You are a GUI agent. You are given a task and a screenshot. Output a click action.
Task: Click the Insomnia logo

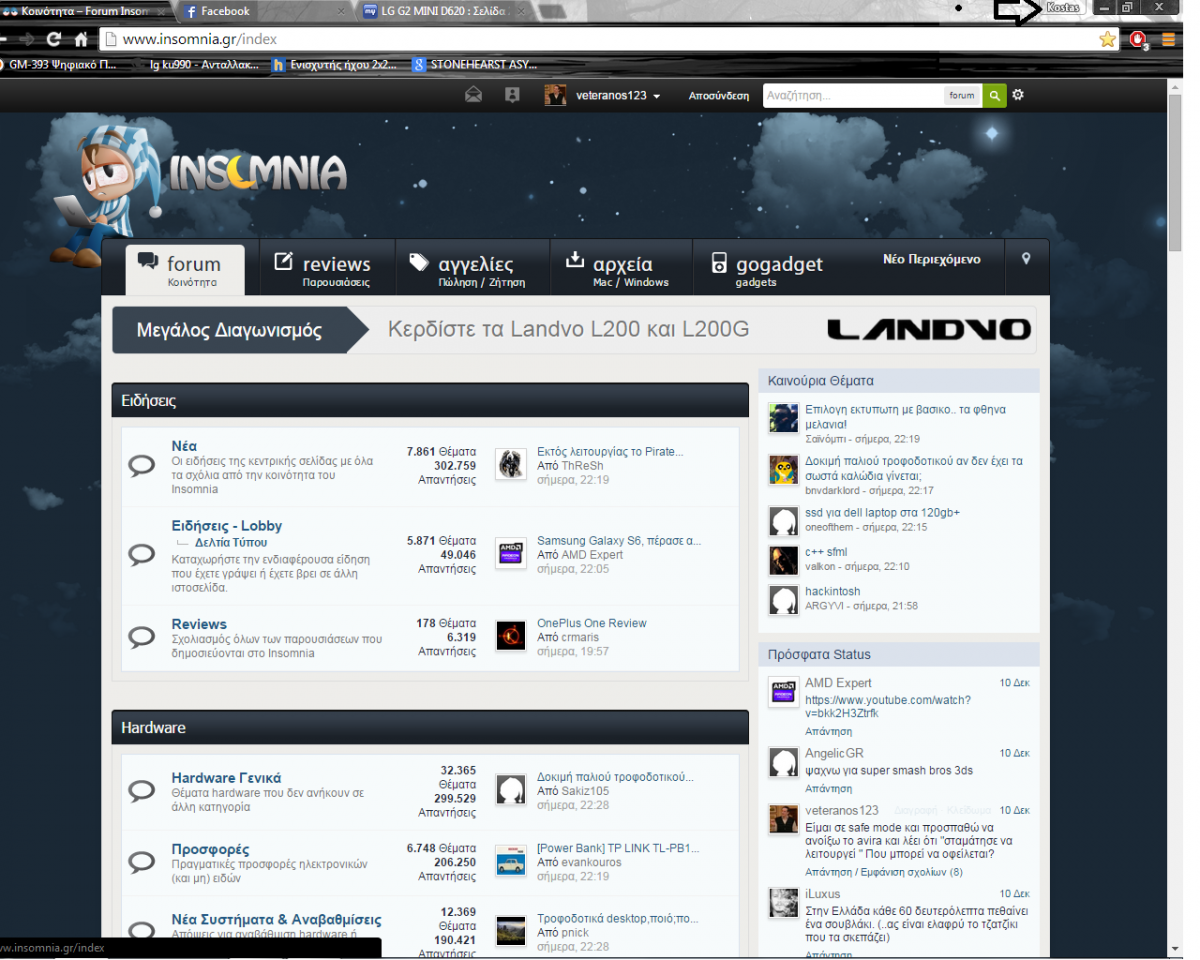(257, 172)
